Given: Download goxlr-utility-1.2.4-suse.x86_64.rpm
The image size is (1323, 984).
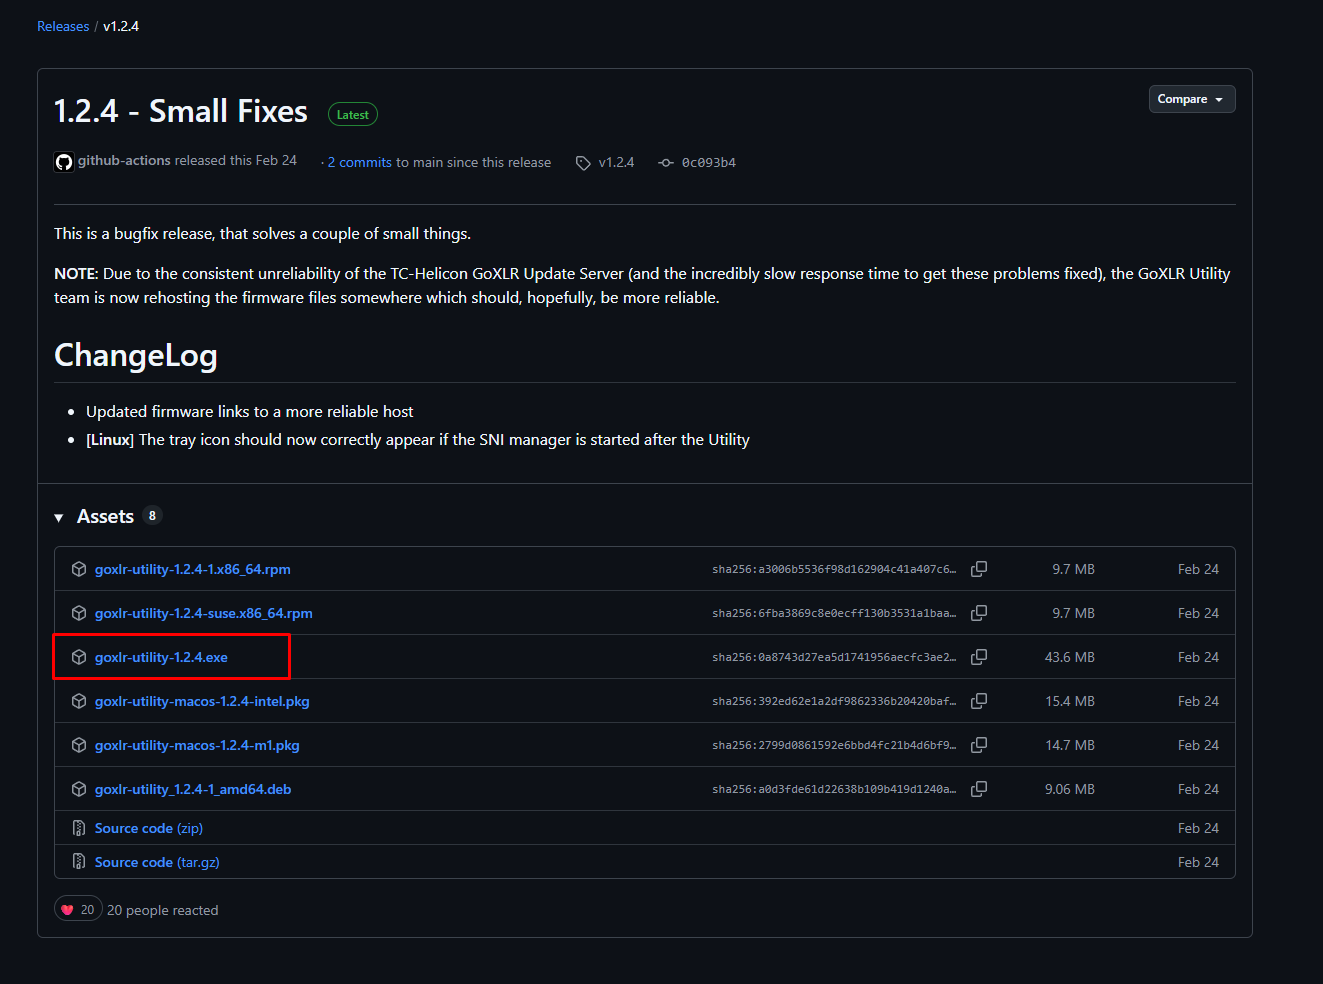Looking at the screenshot, I should 204,613.
